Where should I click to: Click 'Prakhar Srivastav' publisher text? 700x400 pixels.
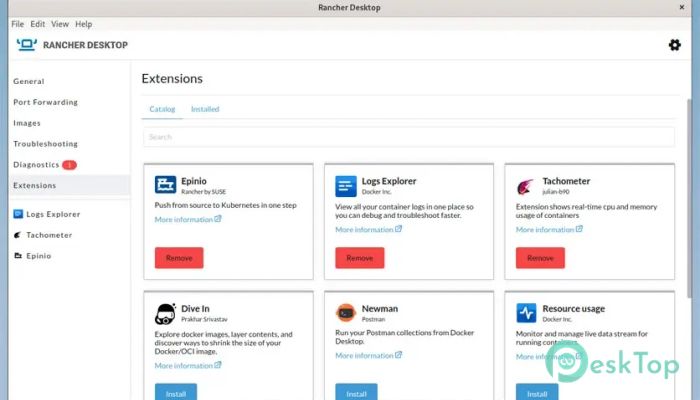204,319
